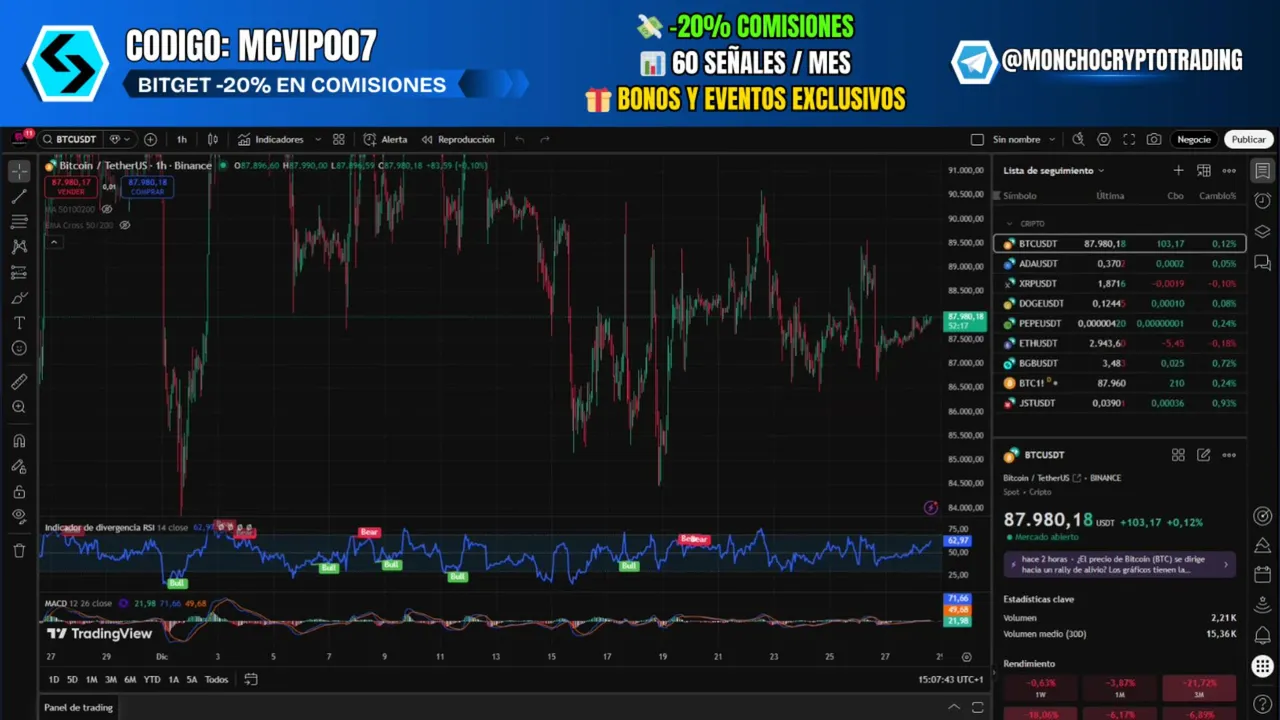
Task: Select the YTD time range
Action: pyautogui.click(x=152, y=680)
